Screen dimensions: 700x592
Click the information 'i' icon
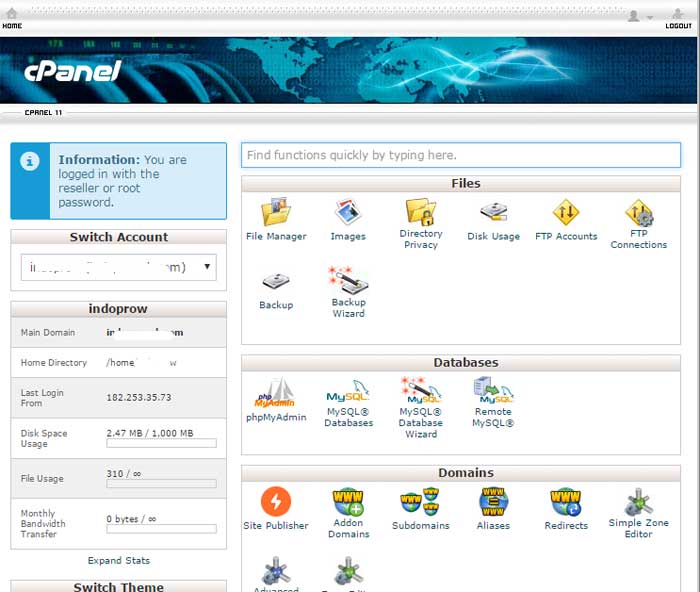click(x=30, y=161)
